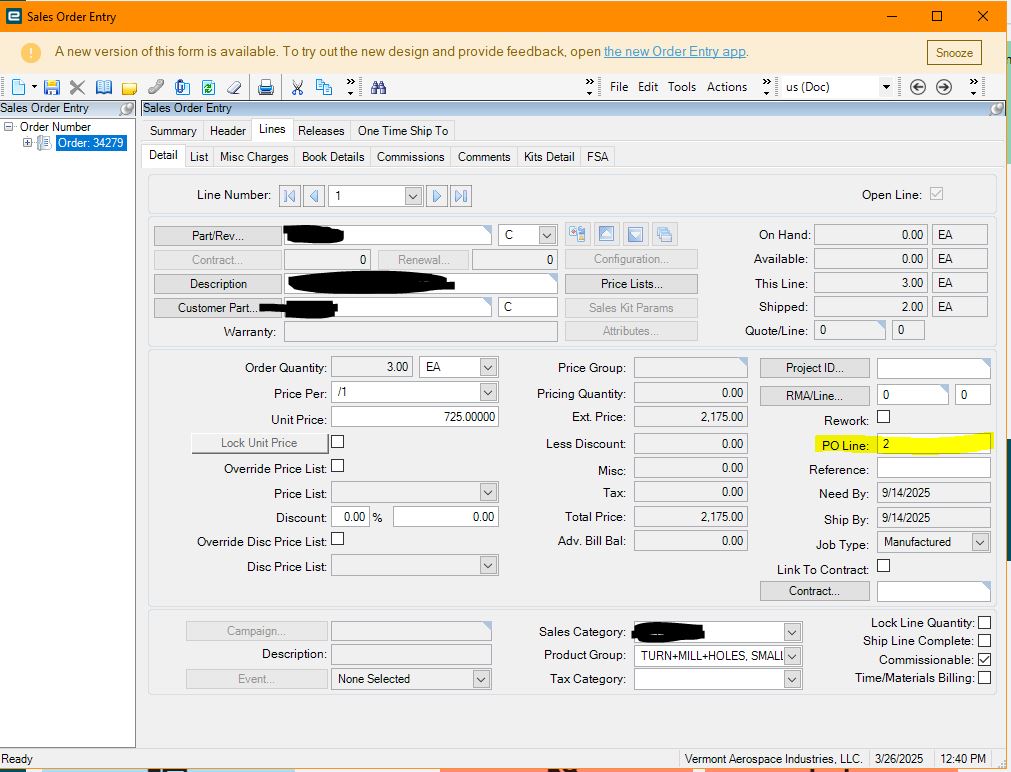Image resolution: width=1011 pixels, height=772 pixels.
Task: Switch to the Summary tab
Action: pyautogui.click(x=173, y=131)
